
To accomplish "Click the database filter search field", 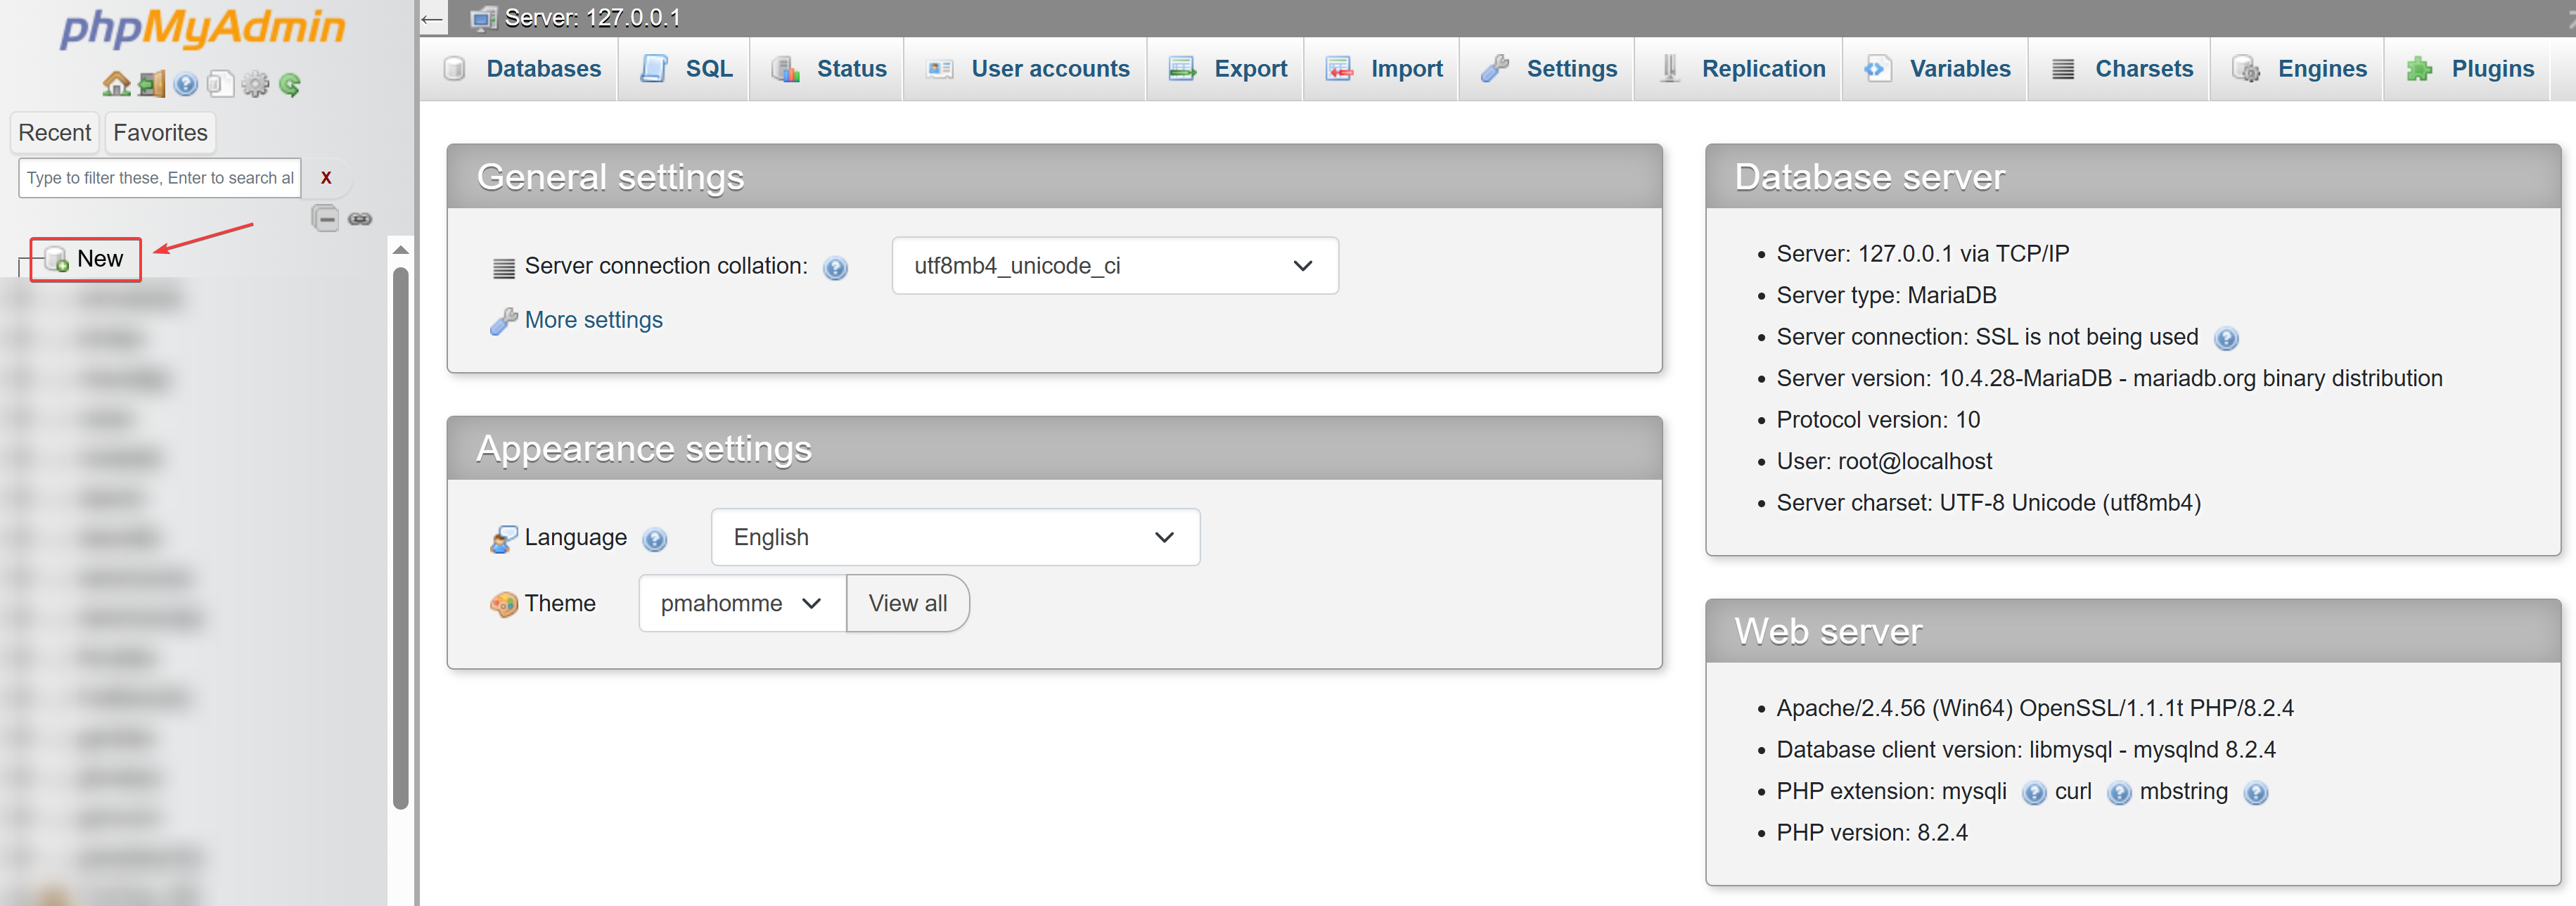I will (159, 178).
